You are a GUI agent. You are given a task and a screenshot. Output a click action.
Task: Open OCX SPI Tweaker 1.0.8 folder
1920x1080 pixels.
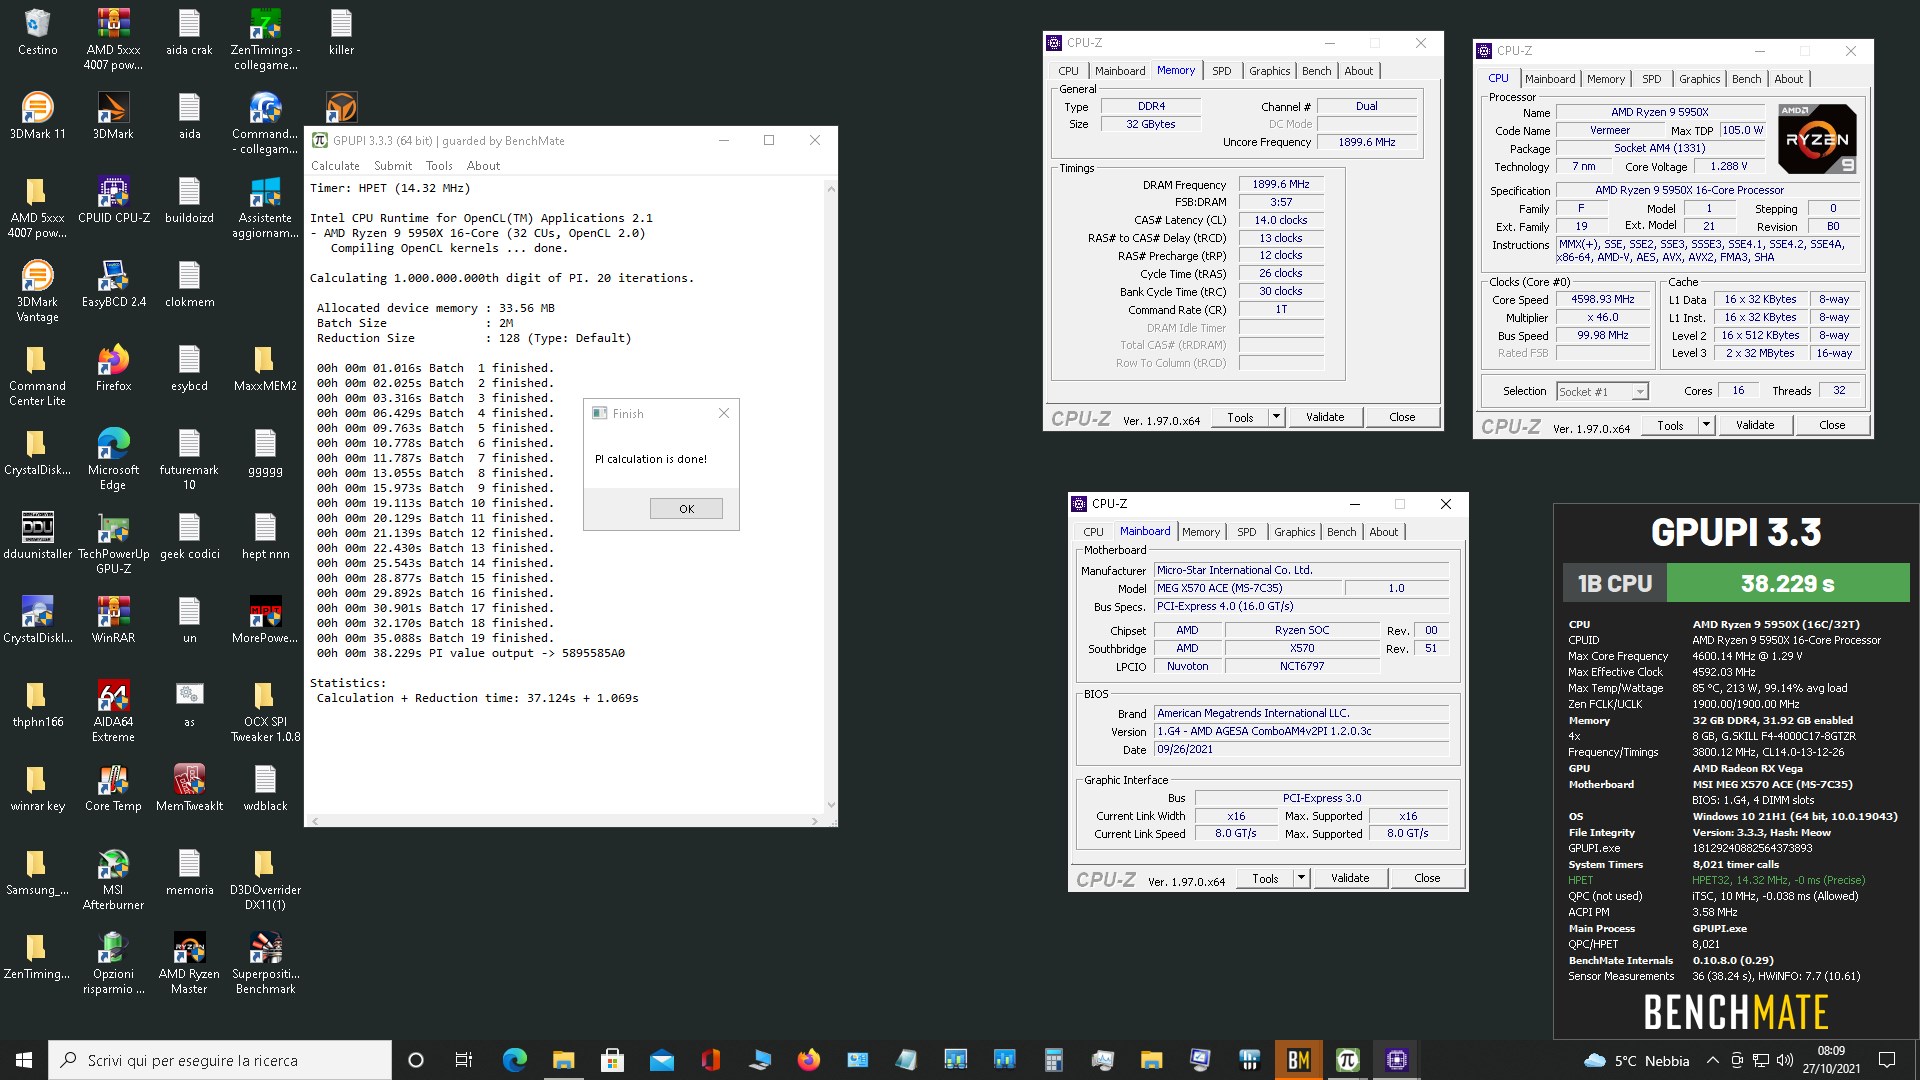pyautogui.click(x=265, y=711)
